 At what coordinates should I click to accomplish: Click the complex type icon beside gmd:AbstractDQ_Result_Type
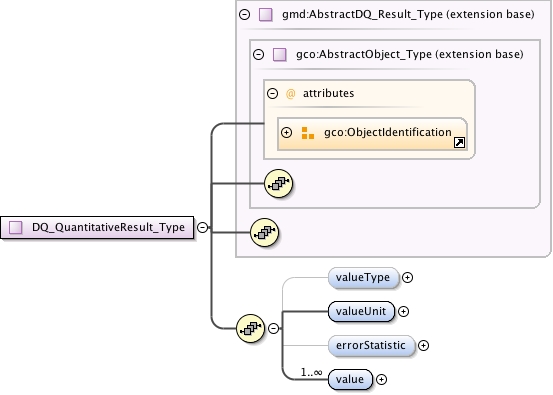click(x=266, y=15)
